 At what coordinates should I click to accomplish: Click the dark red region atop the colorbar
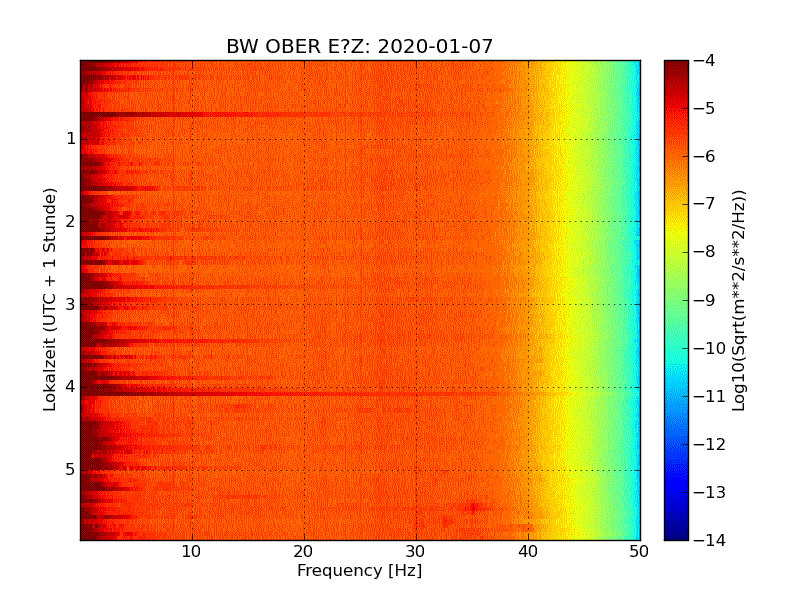[x=677, y=71]
